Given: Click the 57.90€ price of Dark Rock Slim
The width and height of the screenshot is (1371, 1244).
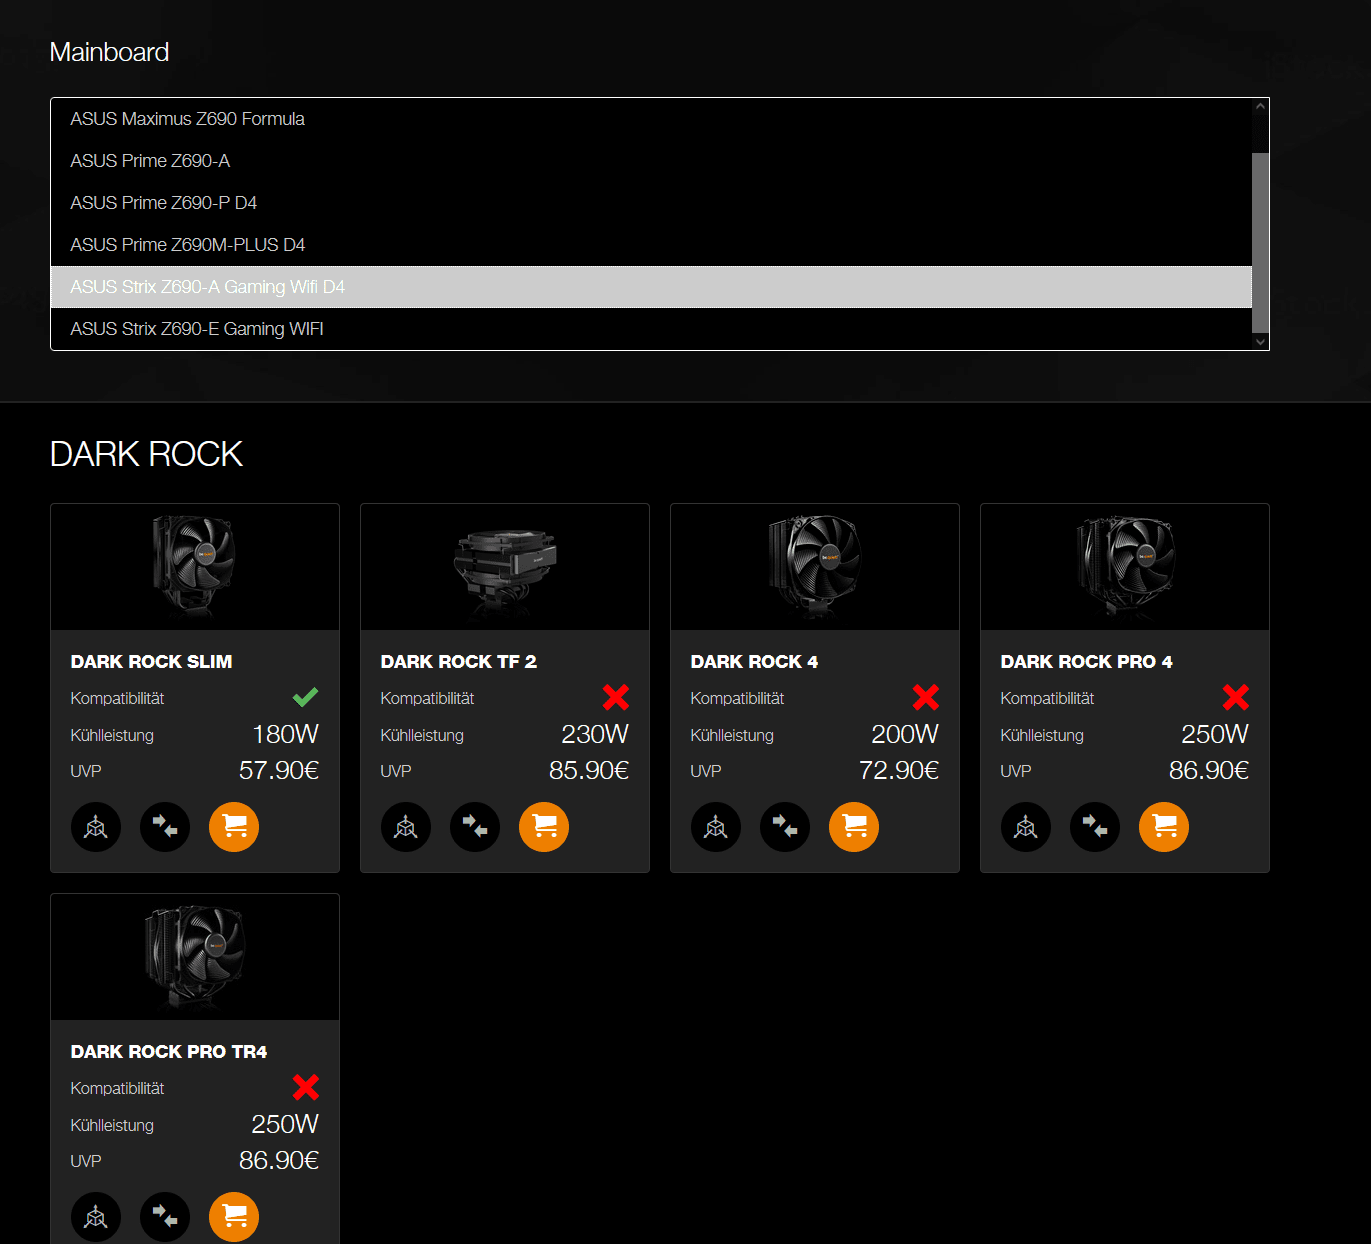Looking at the screenshot, I should click(x=279, y=771).
